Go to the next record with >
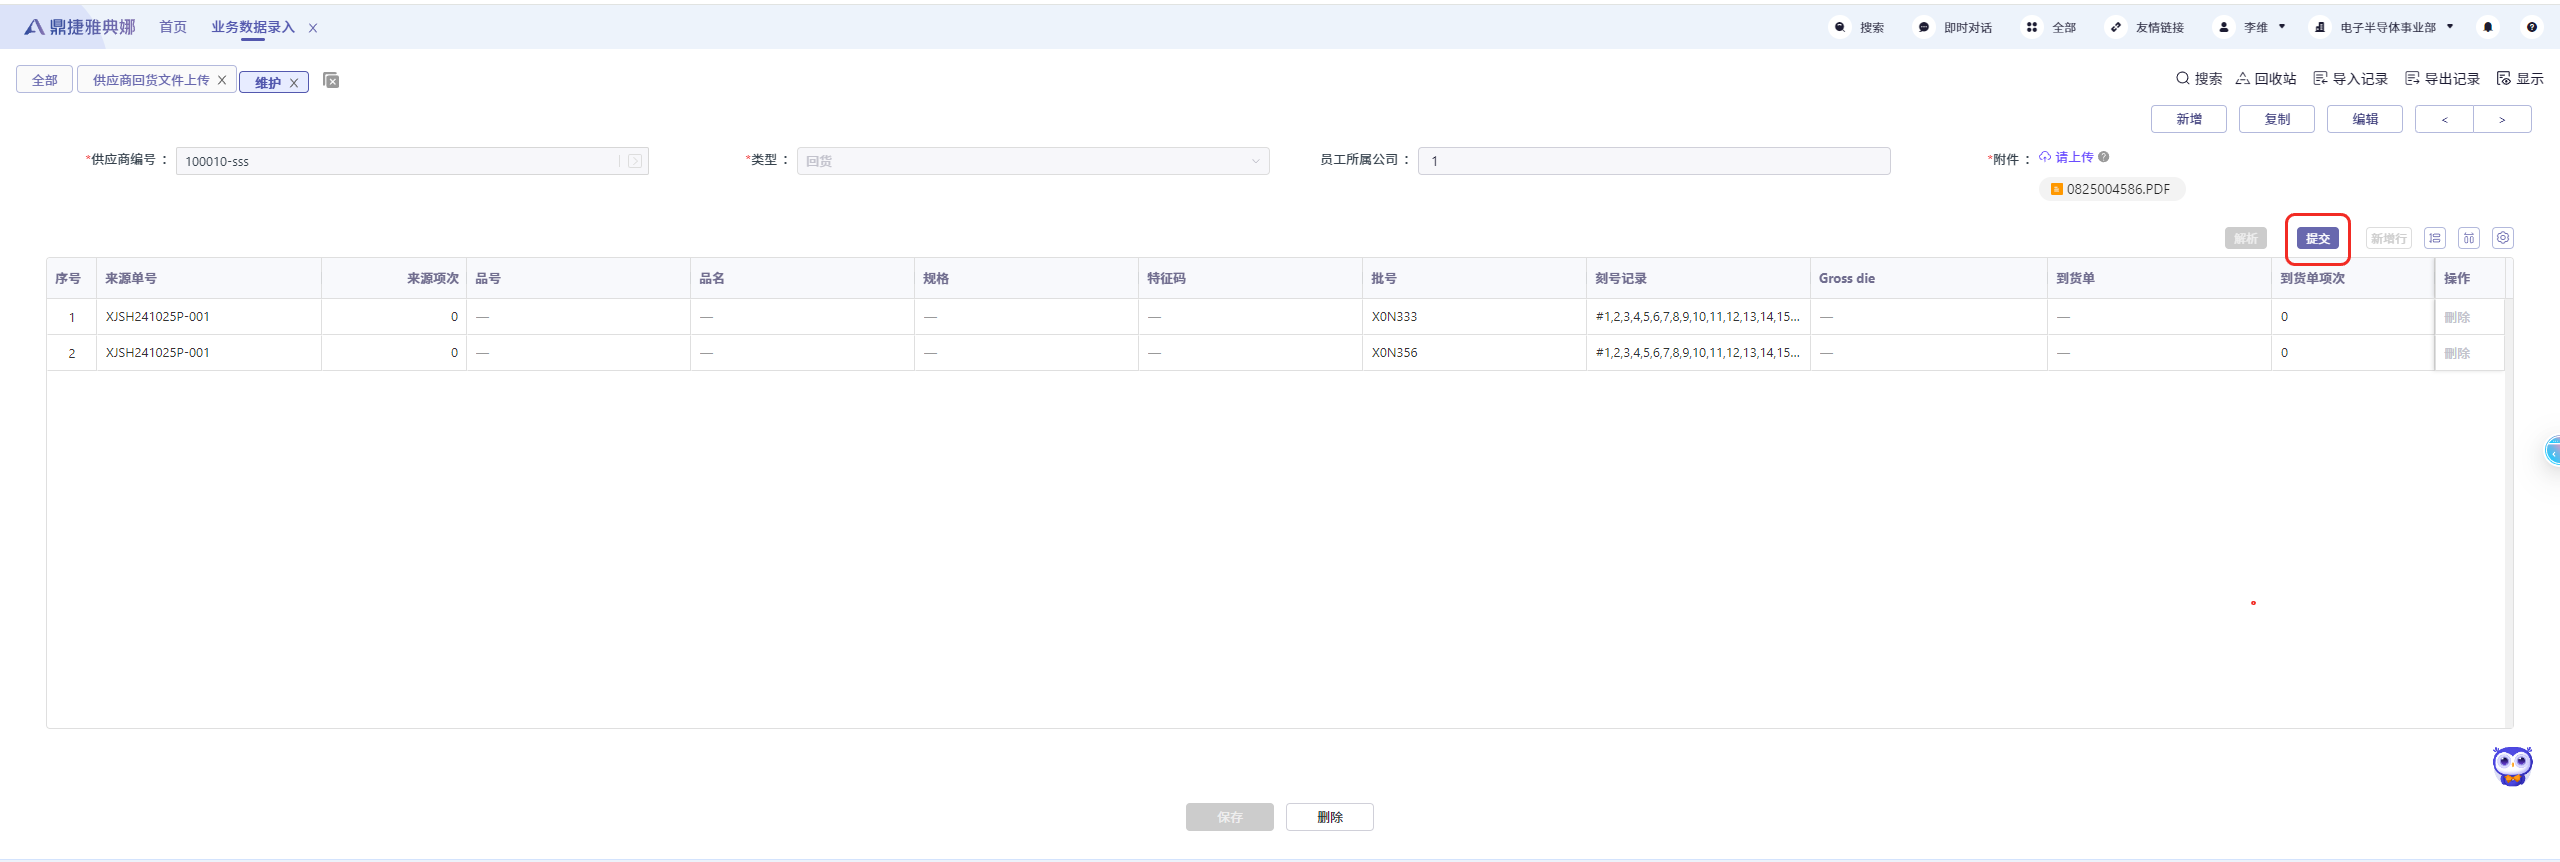This screenshot has height=862, width=2560. 2502,119
